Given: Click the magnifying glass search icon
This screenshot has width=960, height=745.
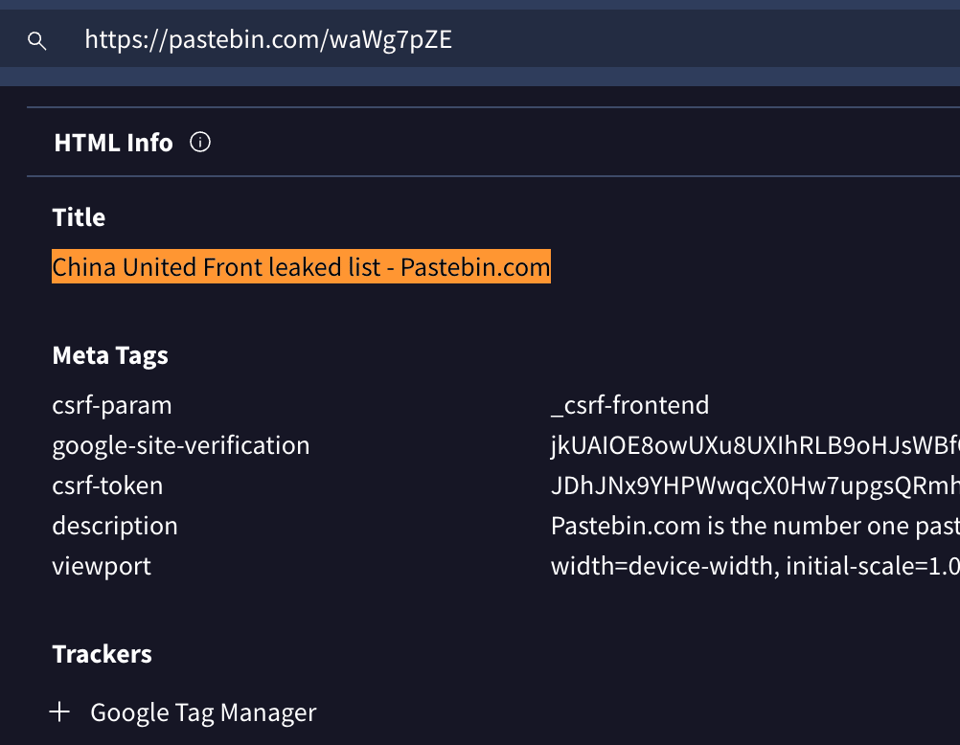Looking at the screenshot, I should 36,41.
